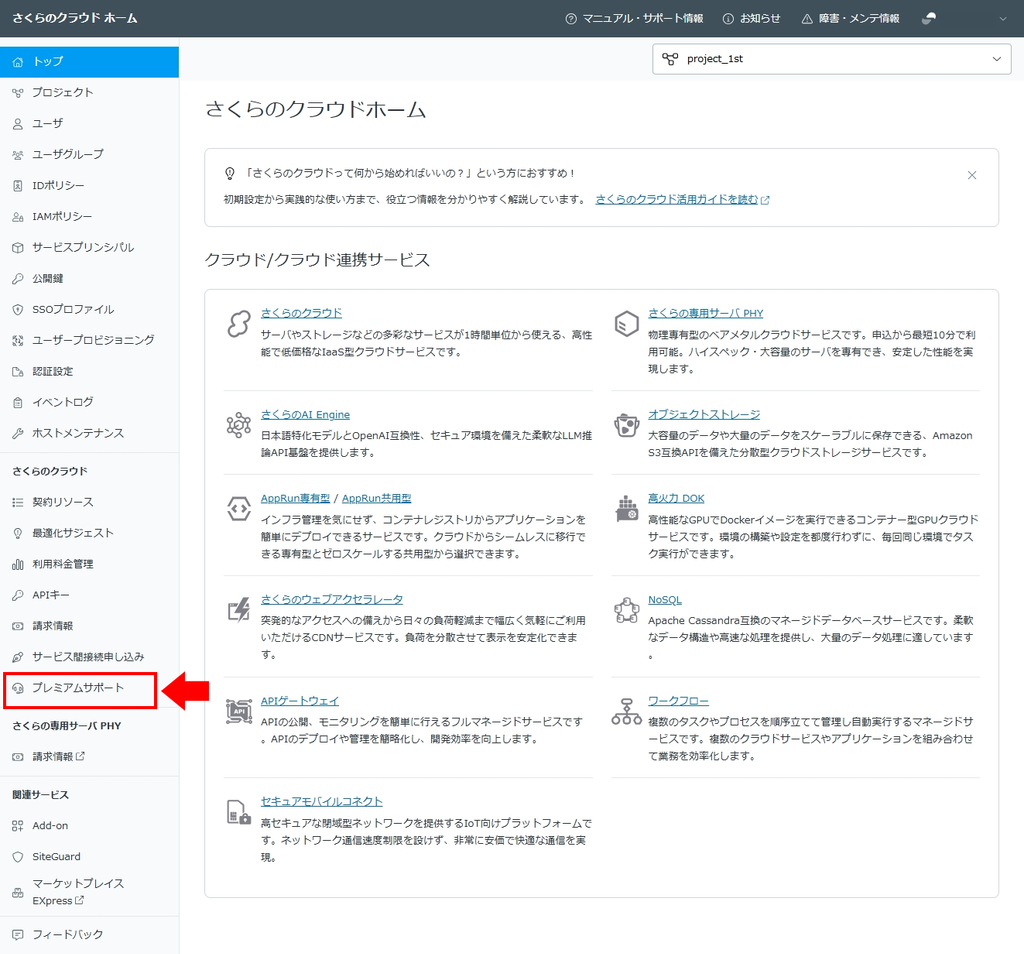The image size is (1024, 954).
Task: Open the project_1st project dropdown
Action: coord(831,59)
